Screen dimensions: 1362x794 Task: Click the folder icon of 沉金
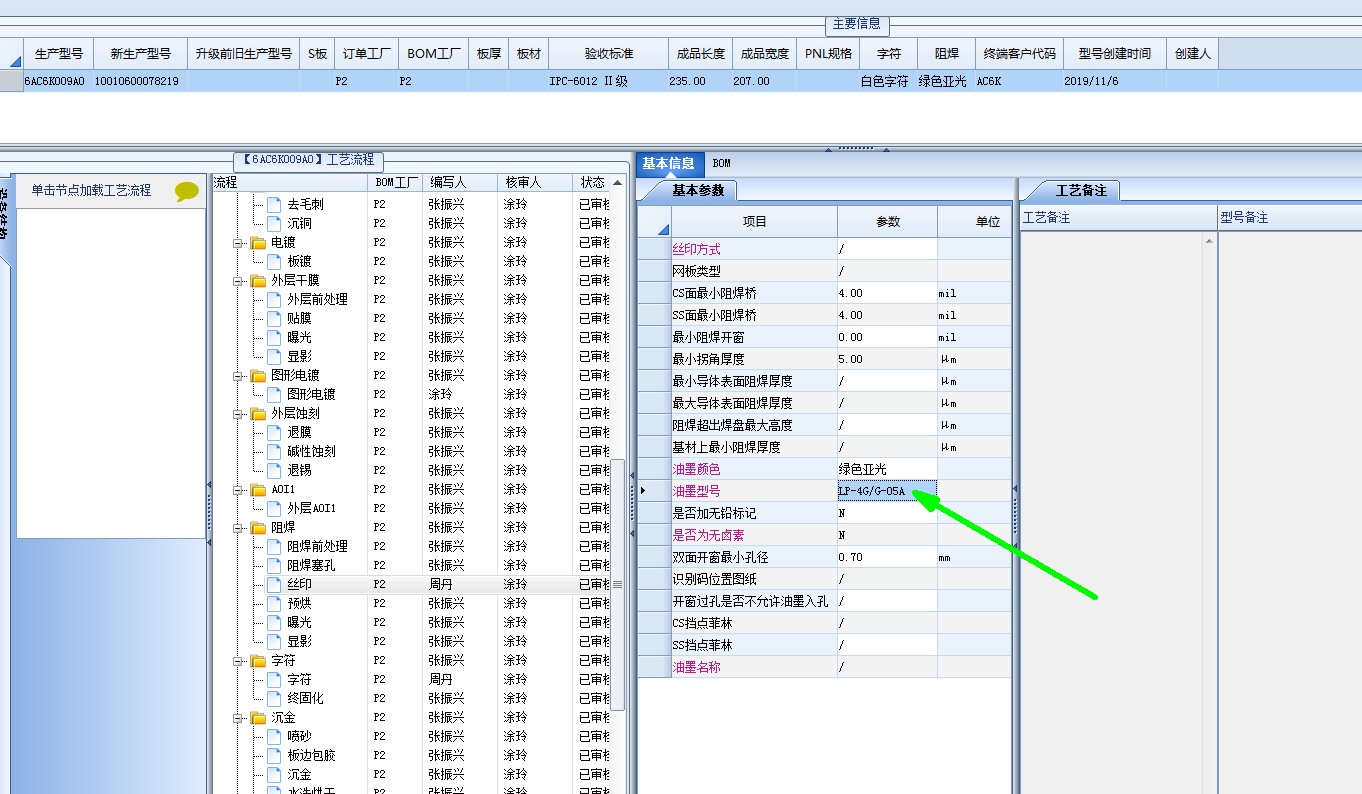[x=258, y=717]
